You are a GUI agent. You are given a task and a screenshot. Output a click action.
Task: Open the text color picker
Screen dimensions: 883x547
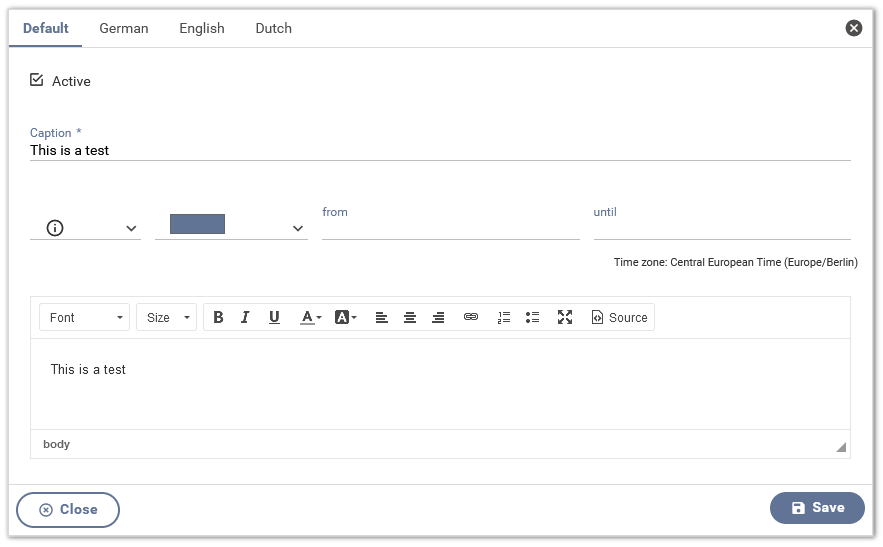click(x=311, y=317)
